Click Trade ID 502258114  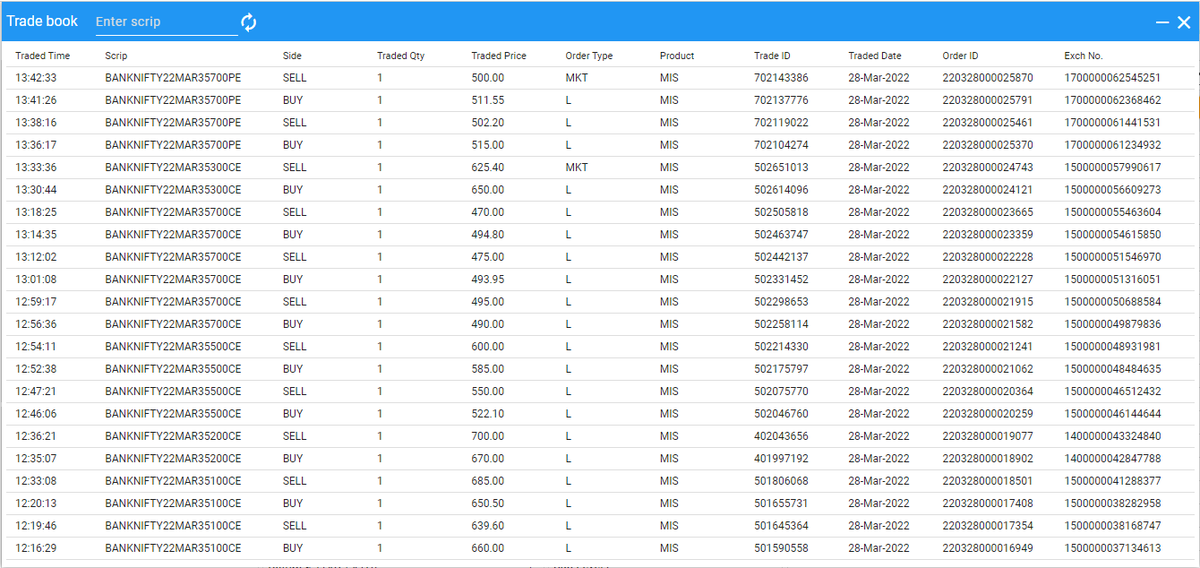781,324
